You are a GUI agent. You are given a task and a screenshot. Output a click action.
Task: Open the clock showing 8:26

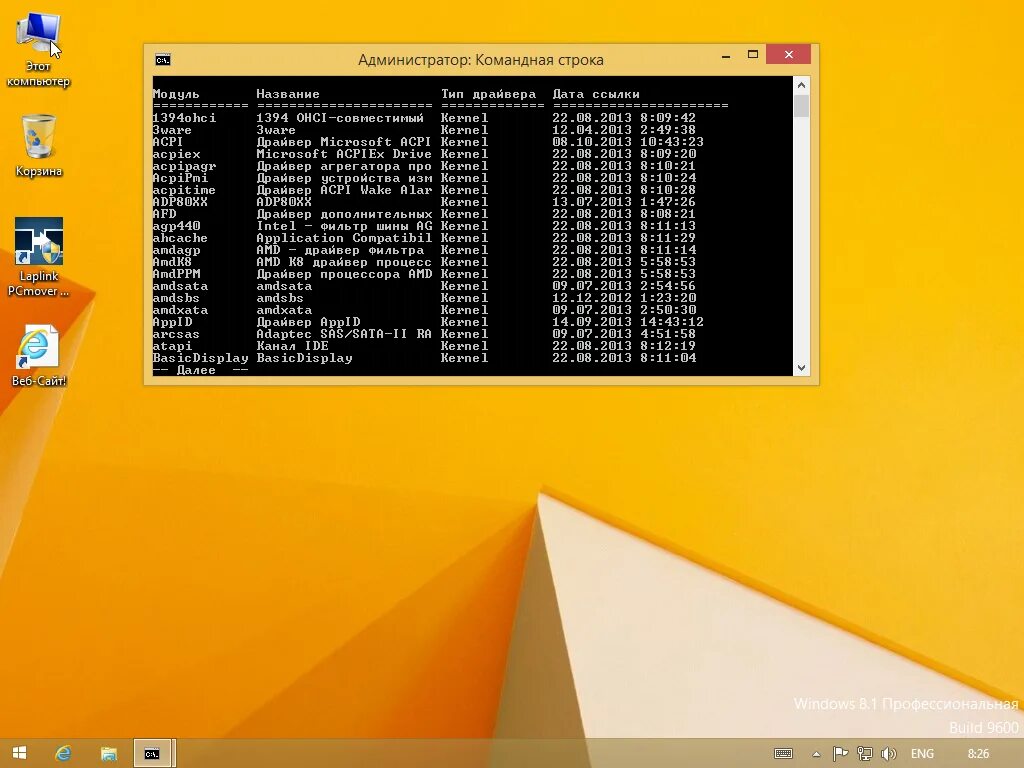[x=978, y=754]
